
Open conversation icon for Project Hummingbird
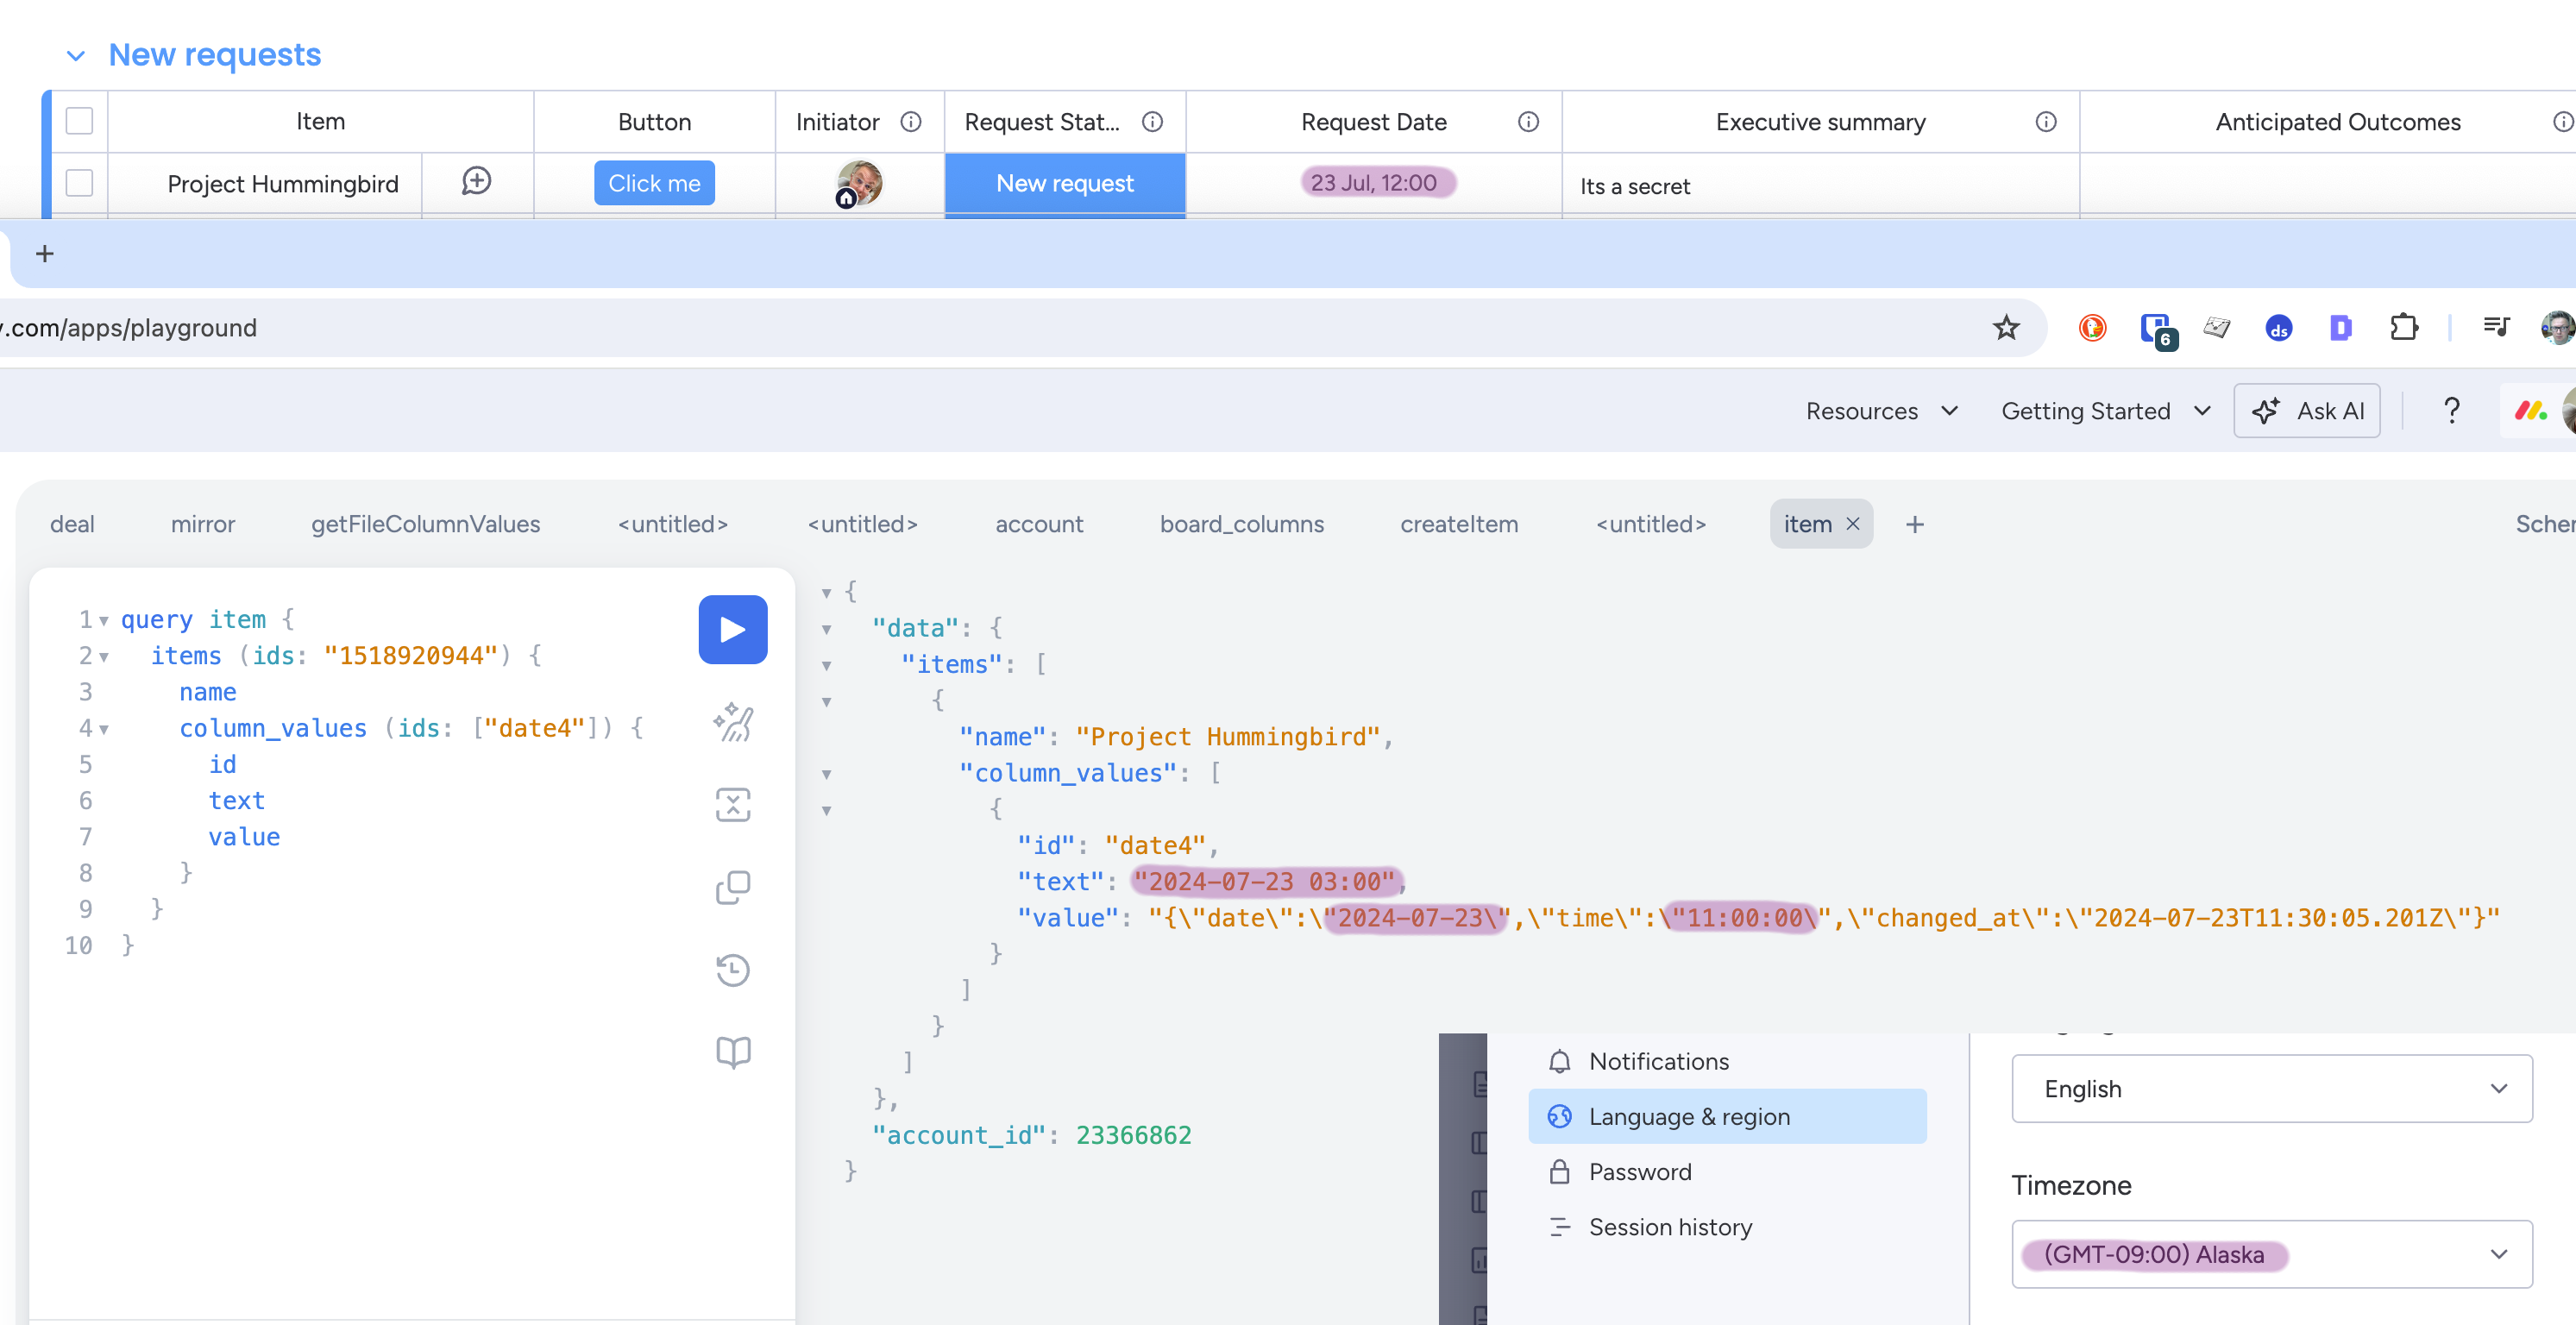click(477, 182)
